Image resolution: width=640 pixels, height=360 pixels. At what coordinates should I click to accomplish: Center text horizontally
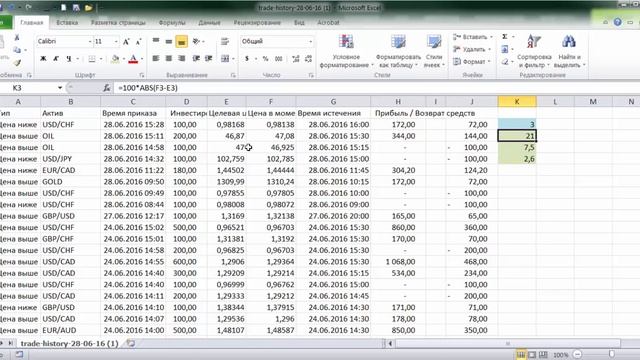pos(169,59)
